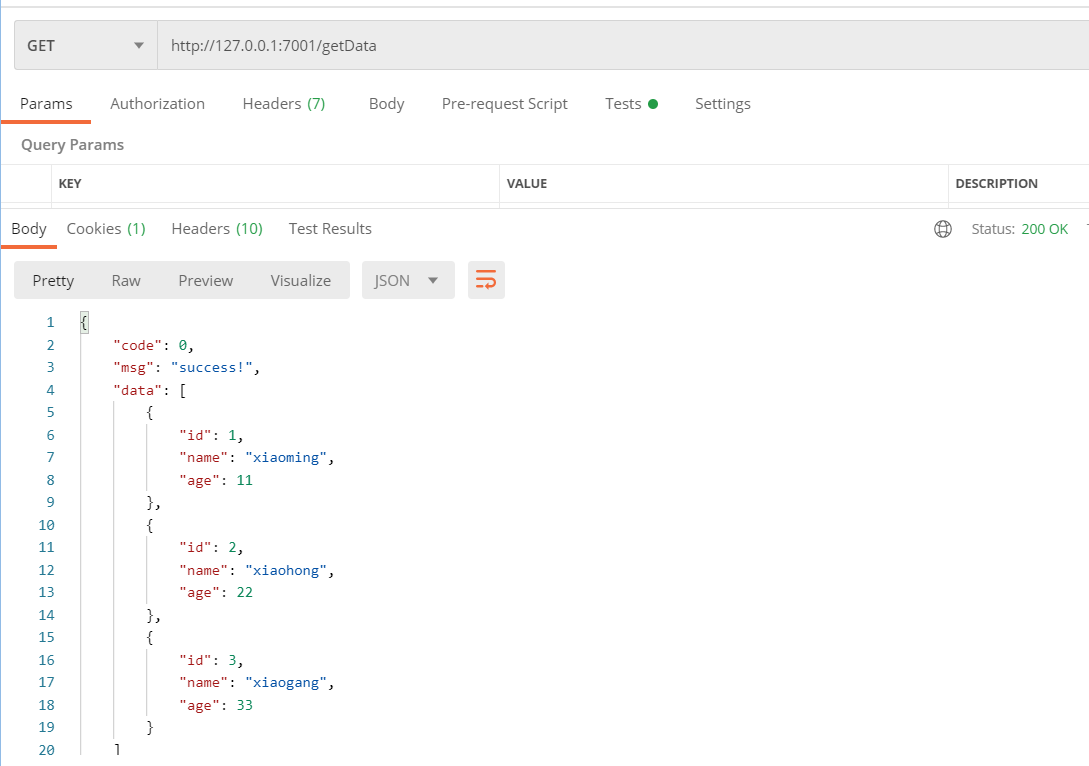Show the response Headers (10) tab
The width and height of the screenshot is (1089, 766).
click(x=217, y=229)
